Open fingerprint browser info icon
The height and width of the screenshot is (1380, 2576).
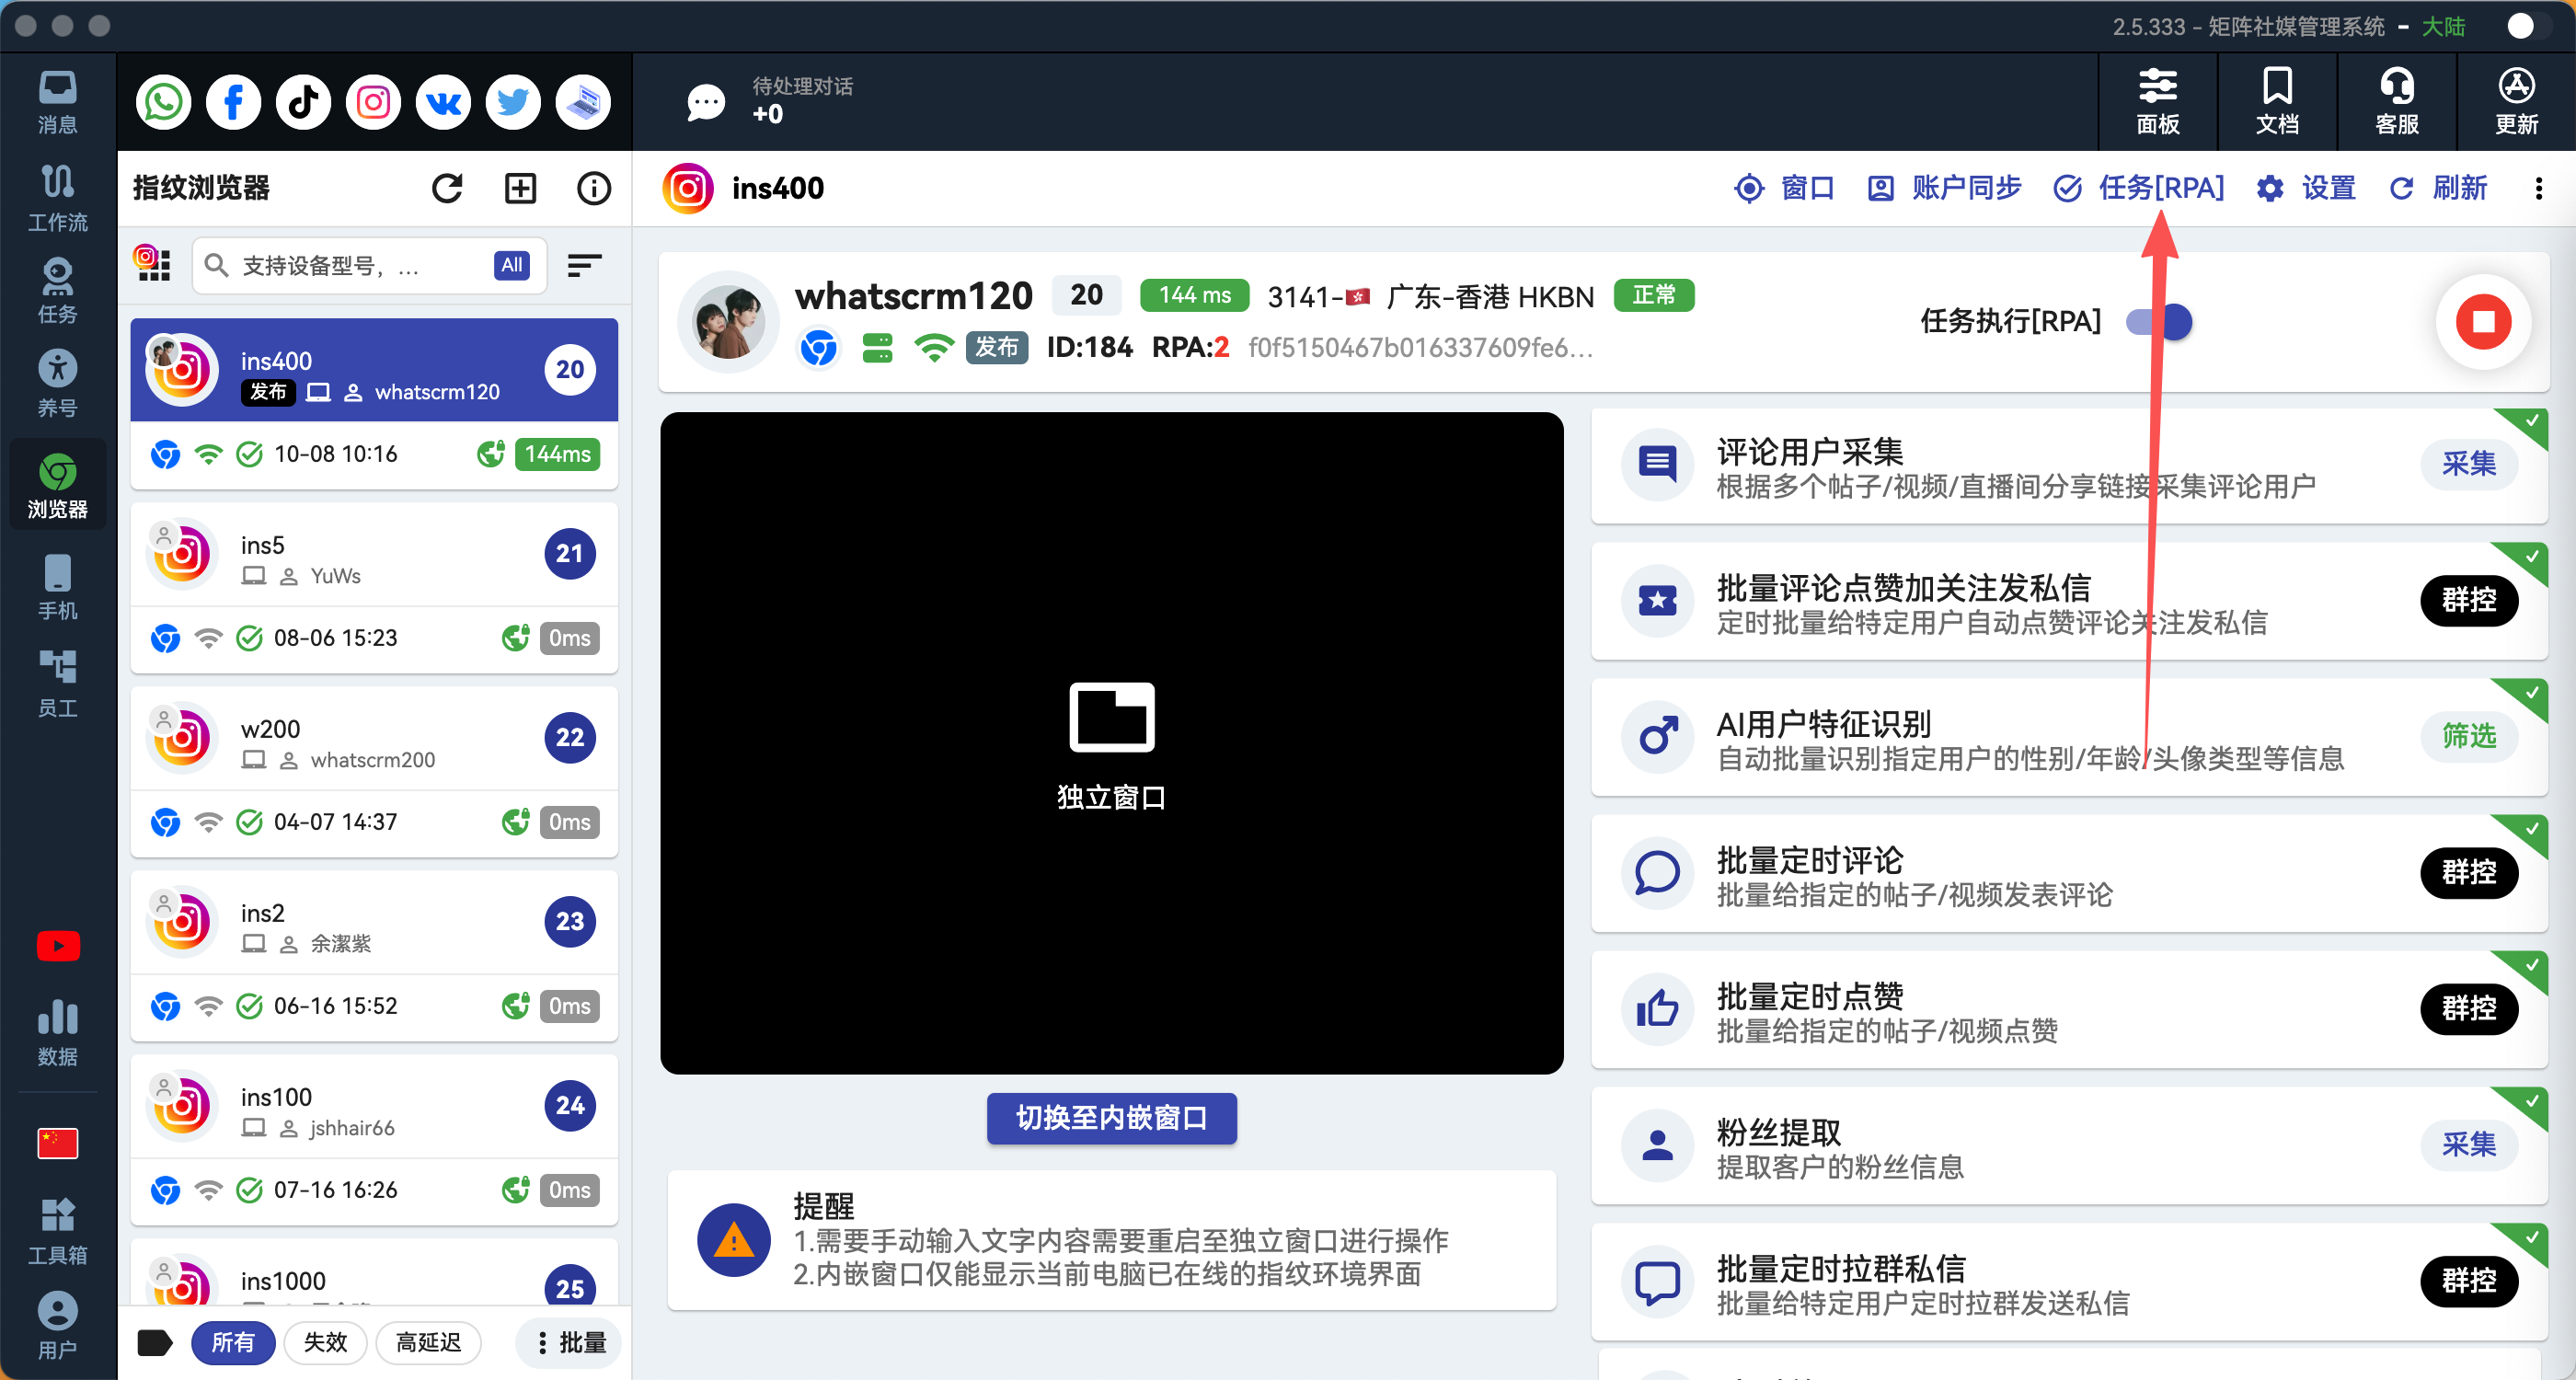tap(594, 188)
